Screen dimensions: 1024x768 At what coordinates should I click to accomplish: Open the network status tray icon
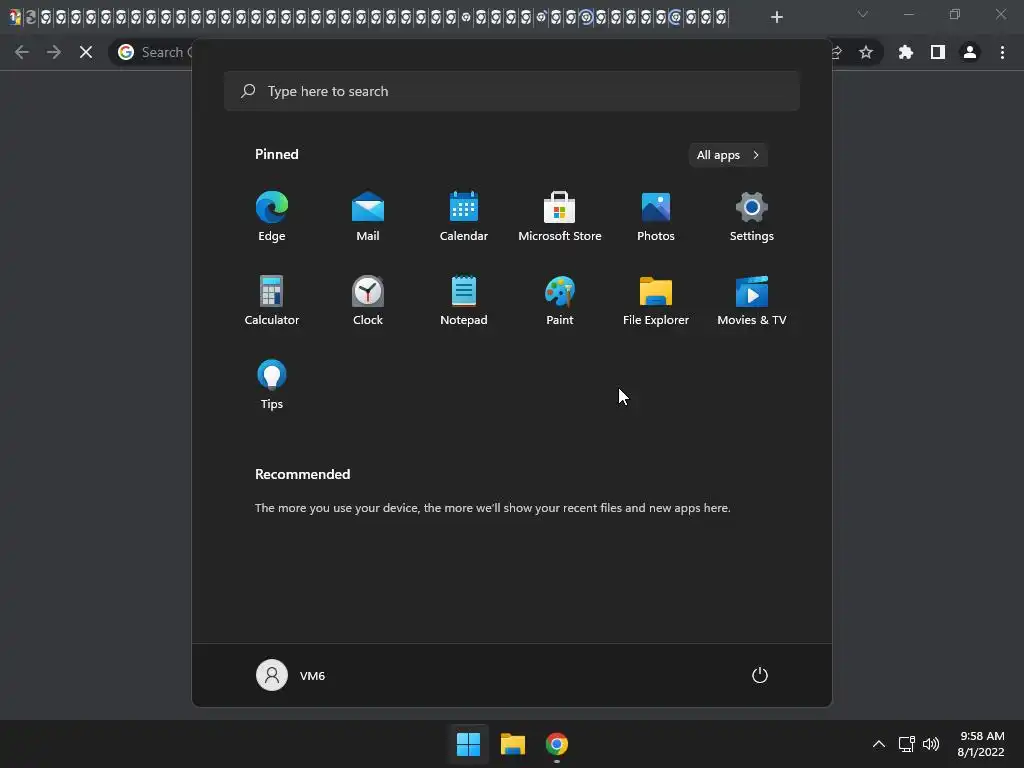[x=906, y=744]
